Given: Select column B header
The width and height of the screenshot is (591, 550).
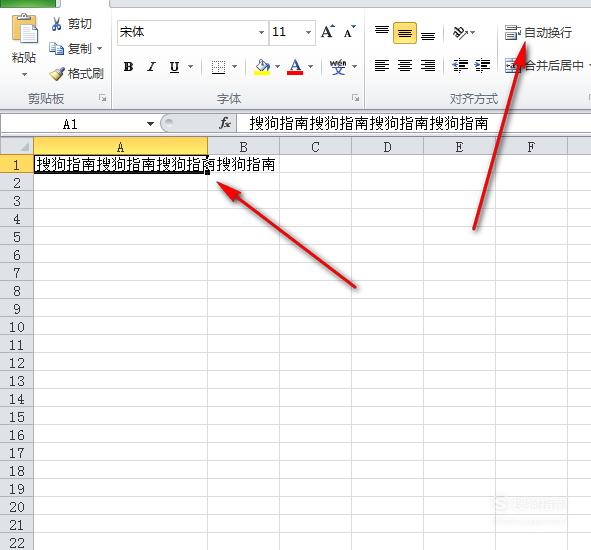Looking at the screenshot, I should coord(243,146).
